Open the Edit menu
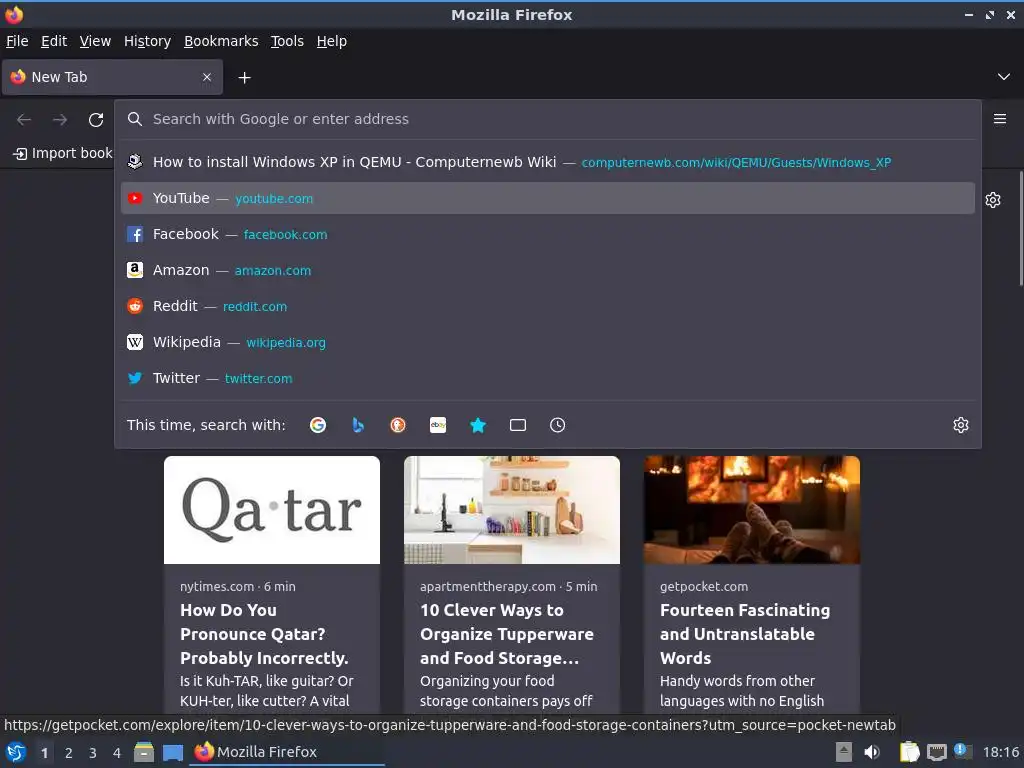Viewport: 1024px width, 768px height. [x=54, y=41]
